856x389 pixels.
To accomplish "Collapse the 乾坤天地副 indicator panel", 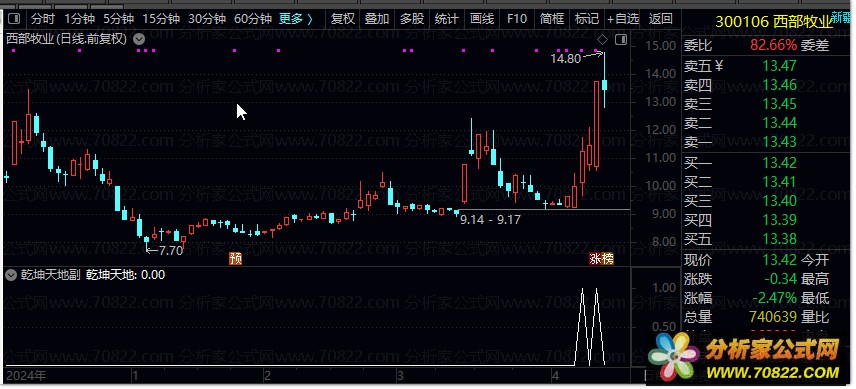I will [x=10, y=275].
